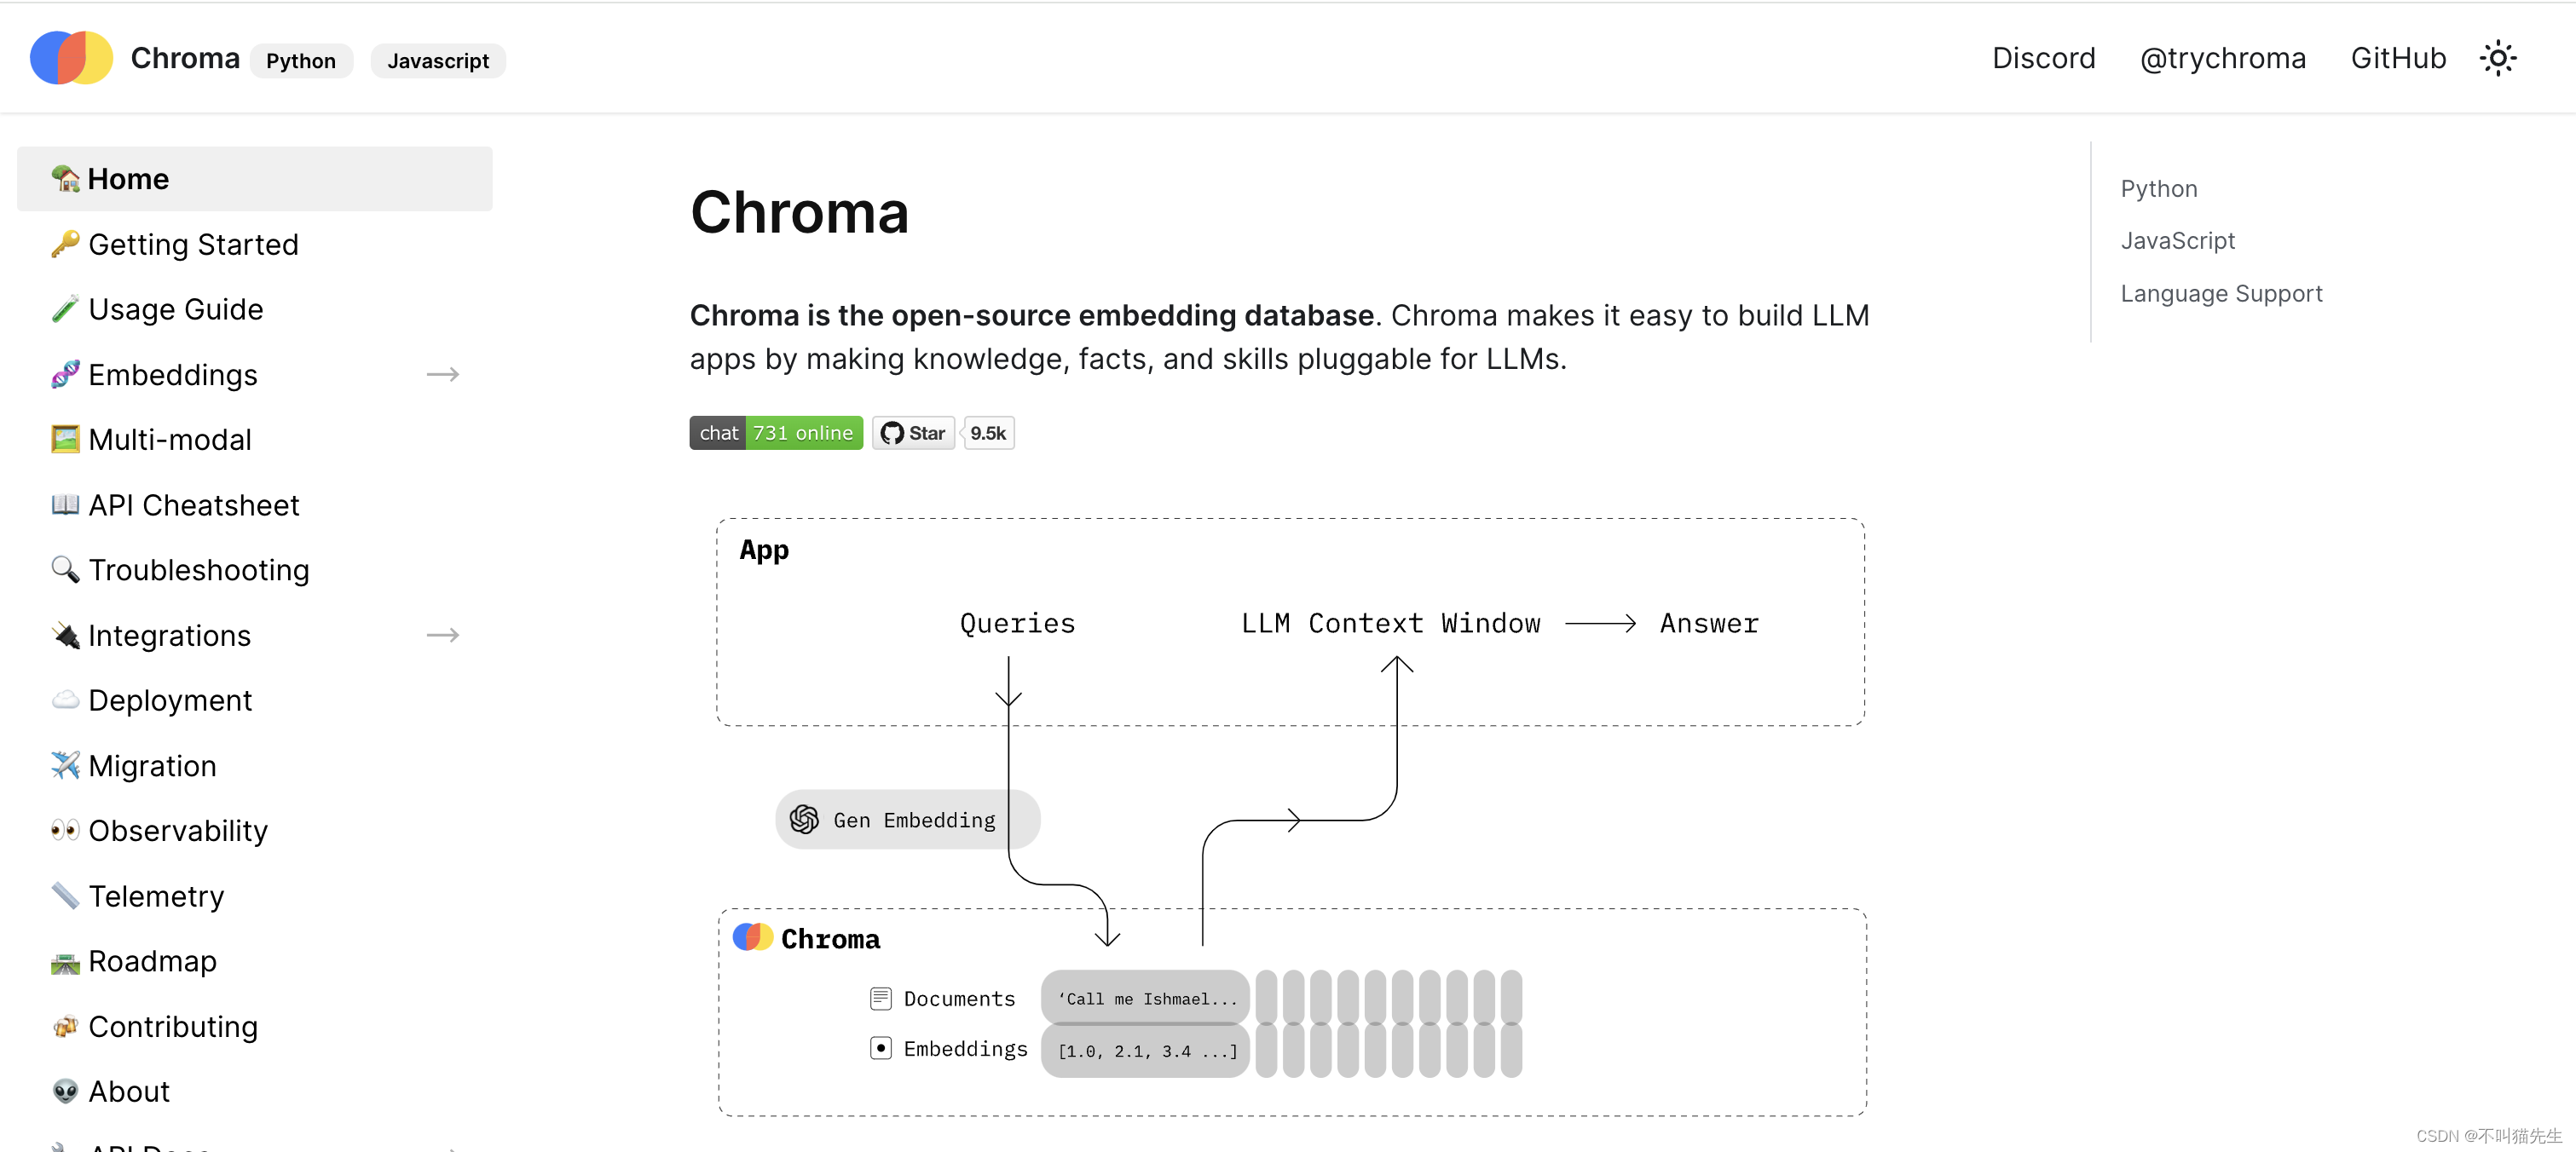Select the Javascript language tab in header
Screen dimensions: 2576x1152
(438, 61)
